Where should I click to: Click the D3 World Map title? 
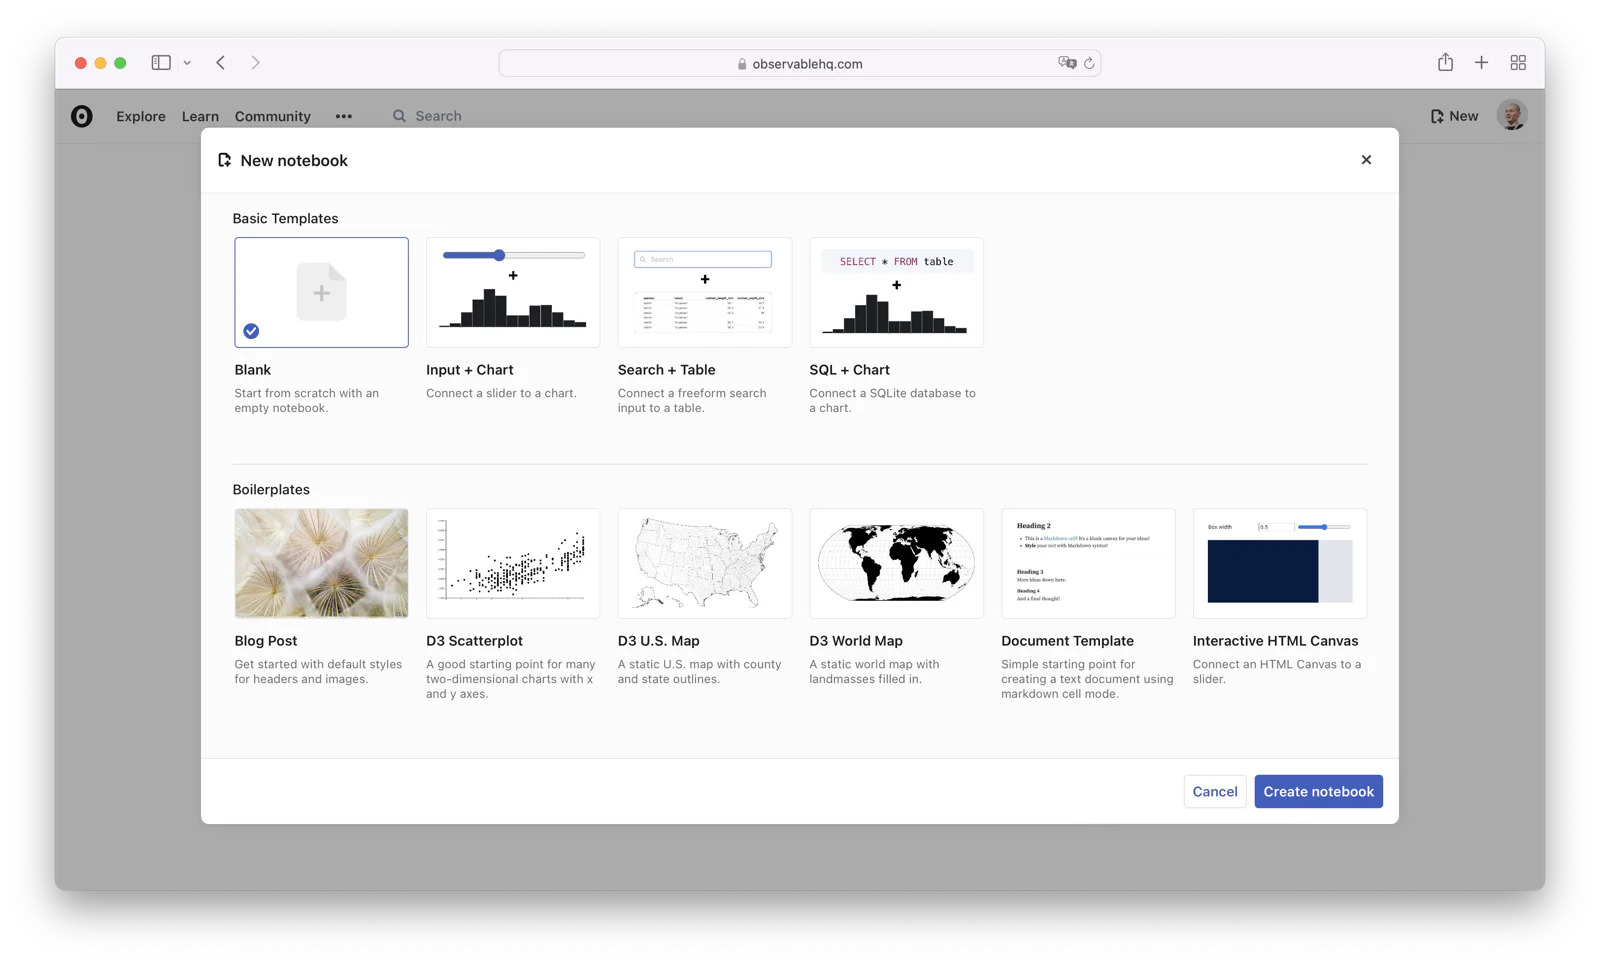[x=856, y=641]
